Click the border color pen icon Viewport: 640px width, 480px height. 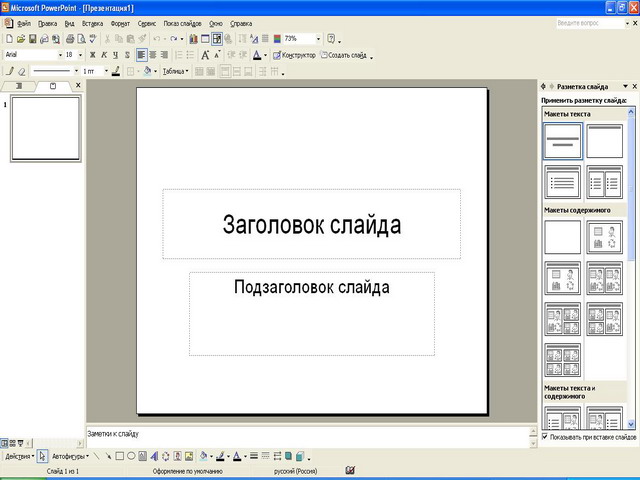(x=116, y=71)
